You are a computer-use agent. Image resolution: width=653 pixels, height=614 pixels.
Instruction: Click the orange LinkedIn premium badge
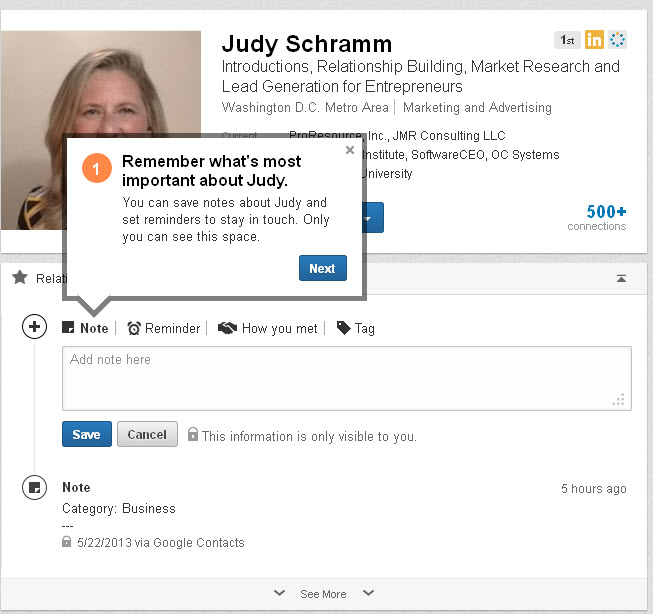pyautogui.click(x=594, y=40)
